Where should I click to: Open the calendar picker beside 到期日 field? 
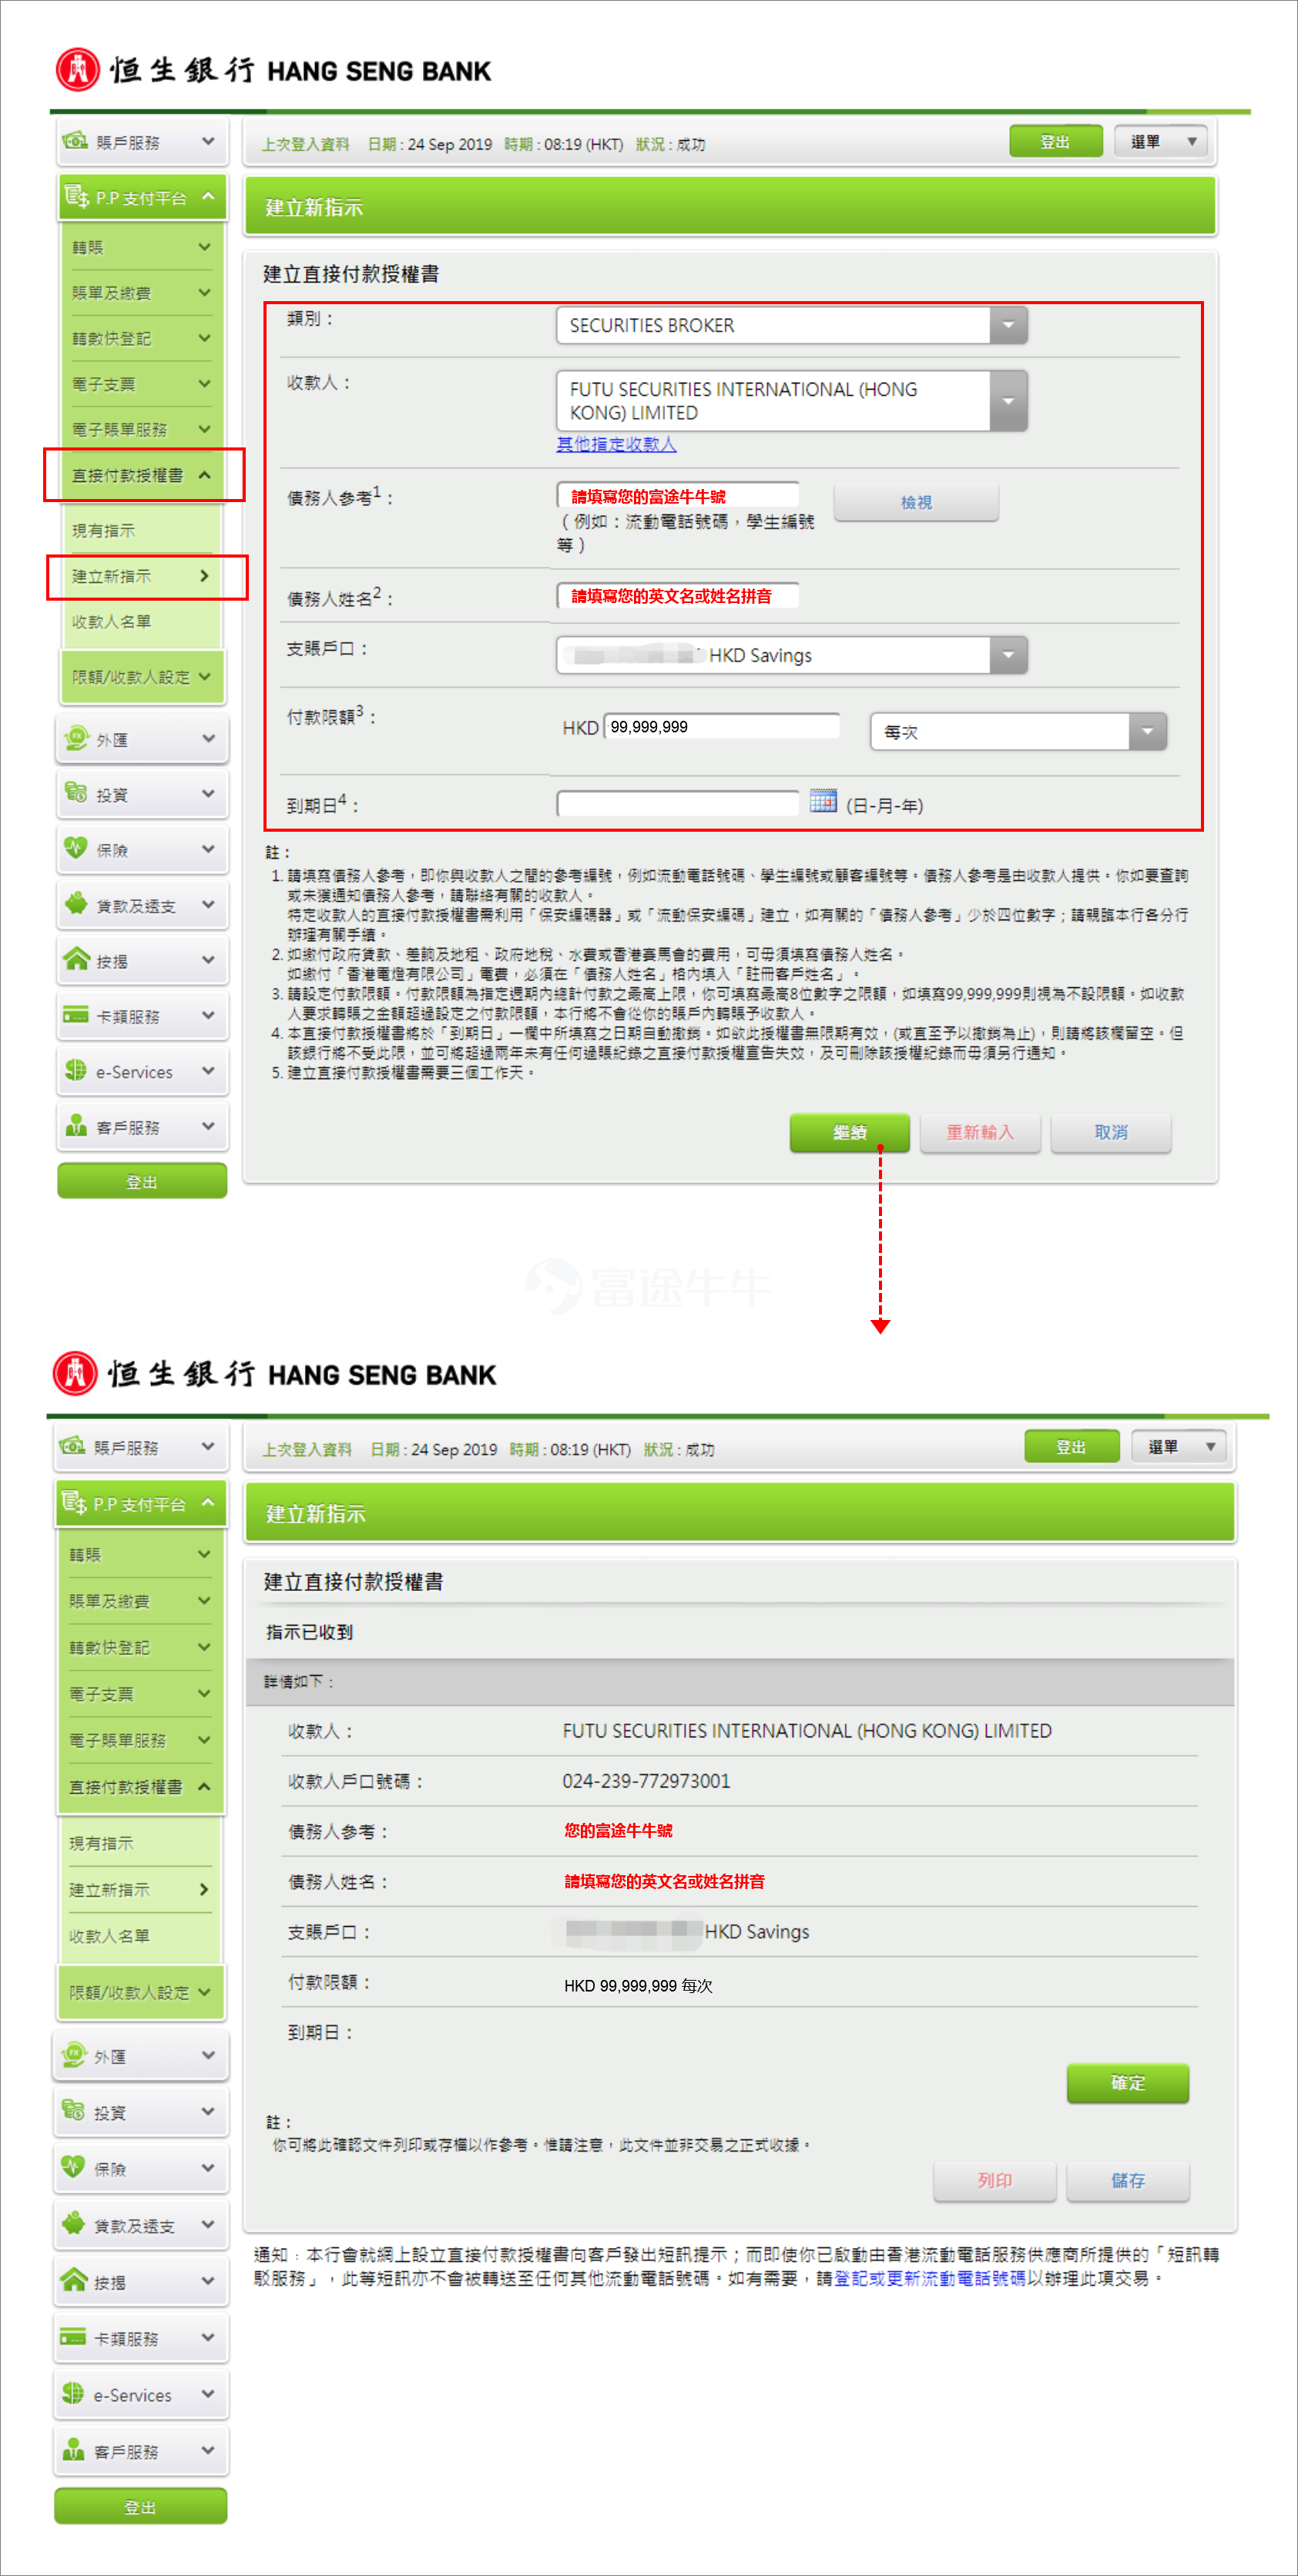coord(823,801)
